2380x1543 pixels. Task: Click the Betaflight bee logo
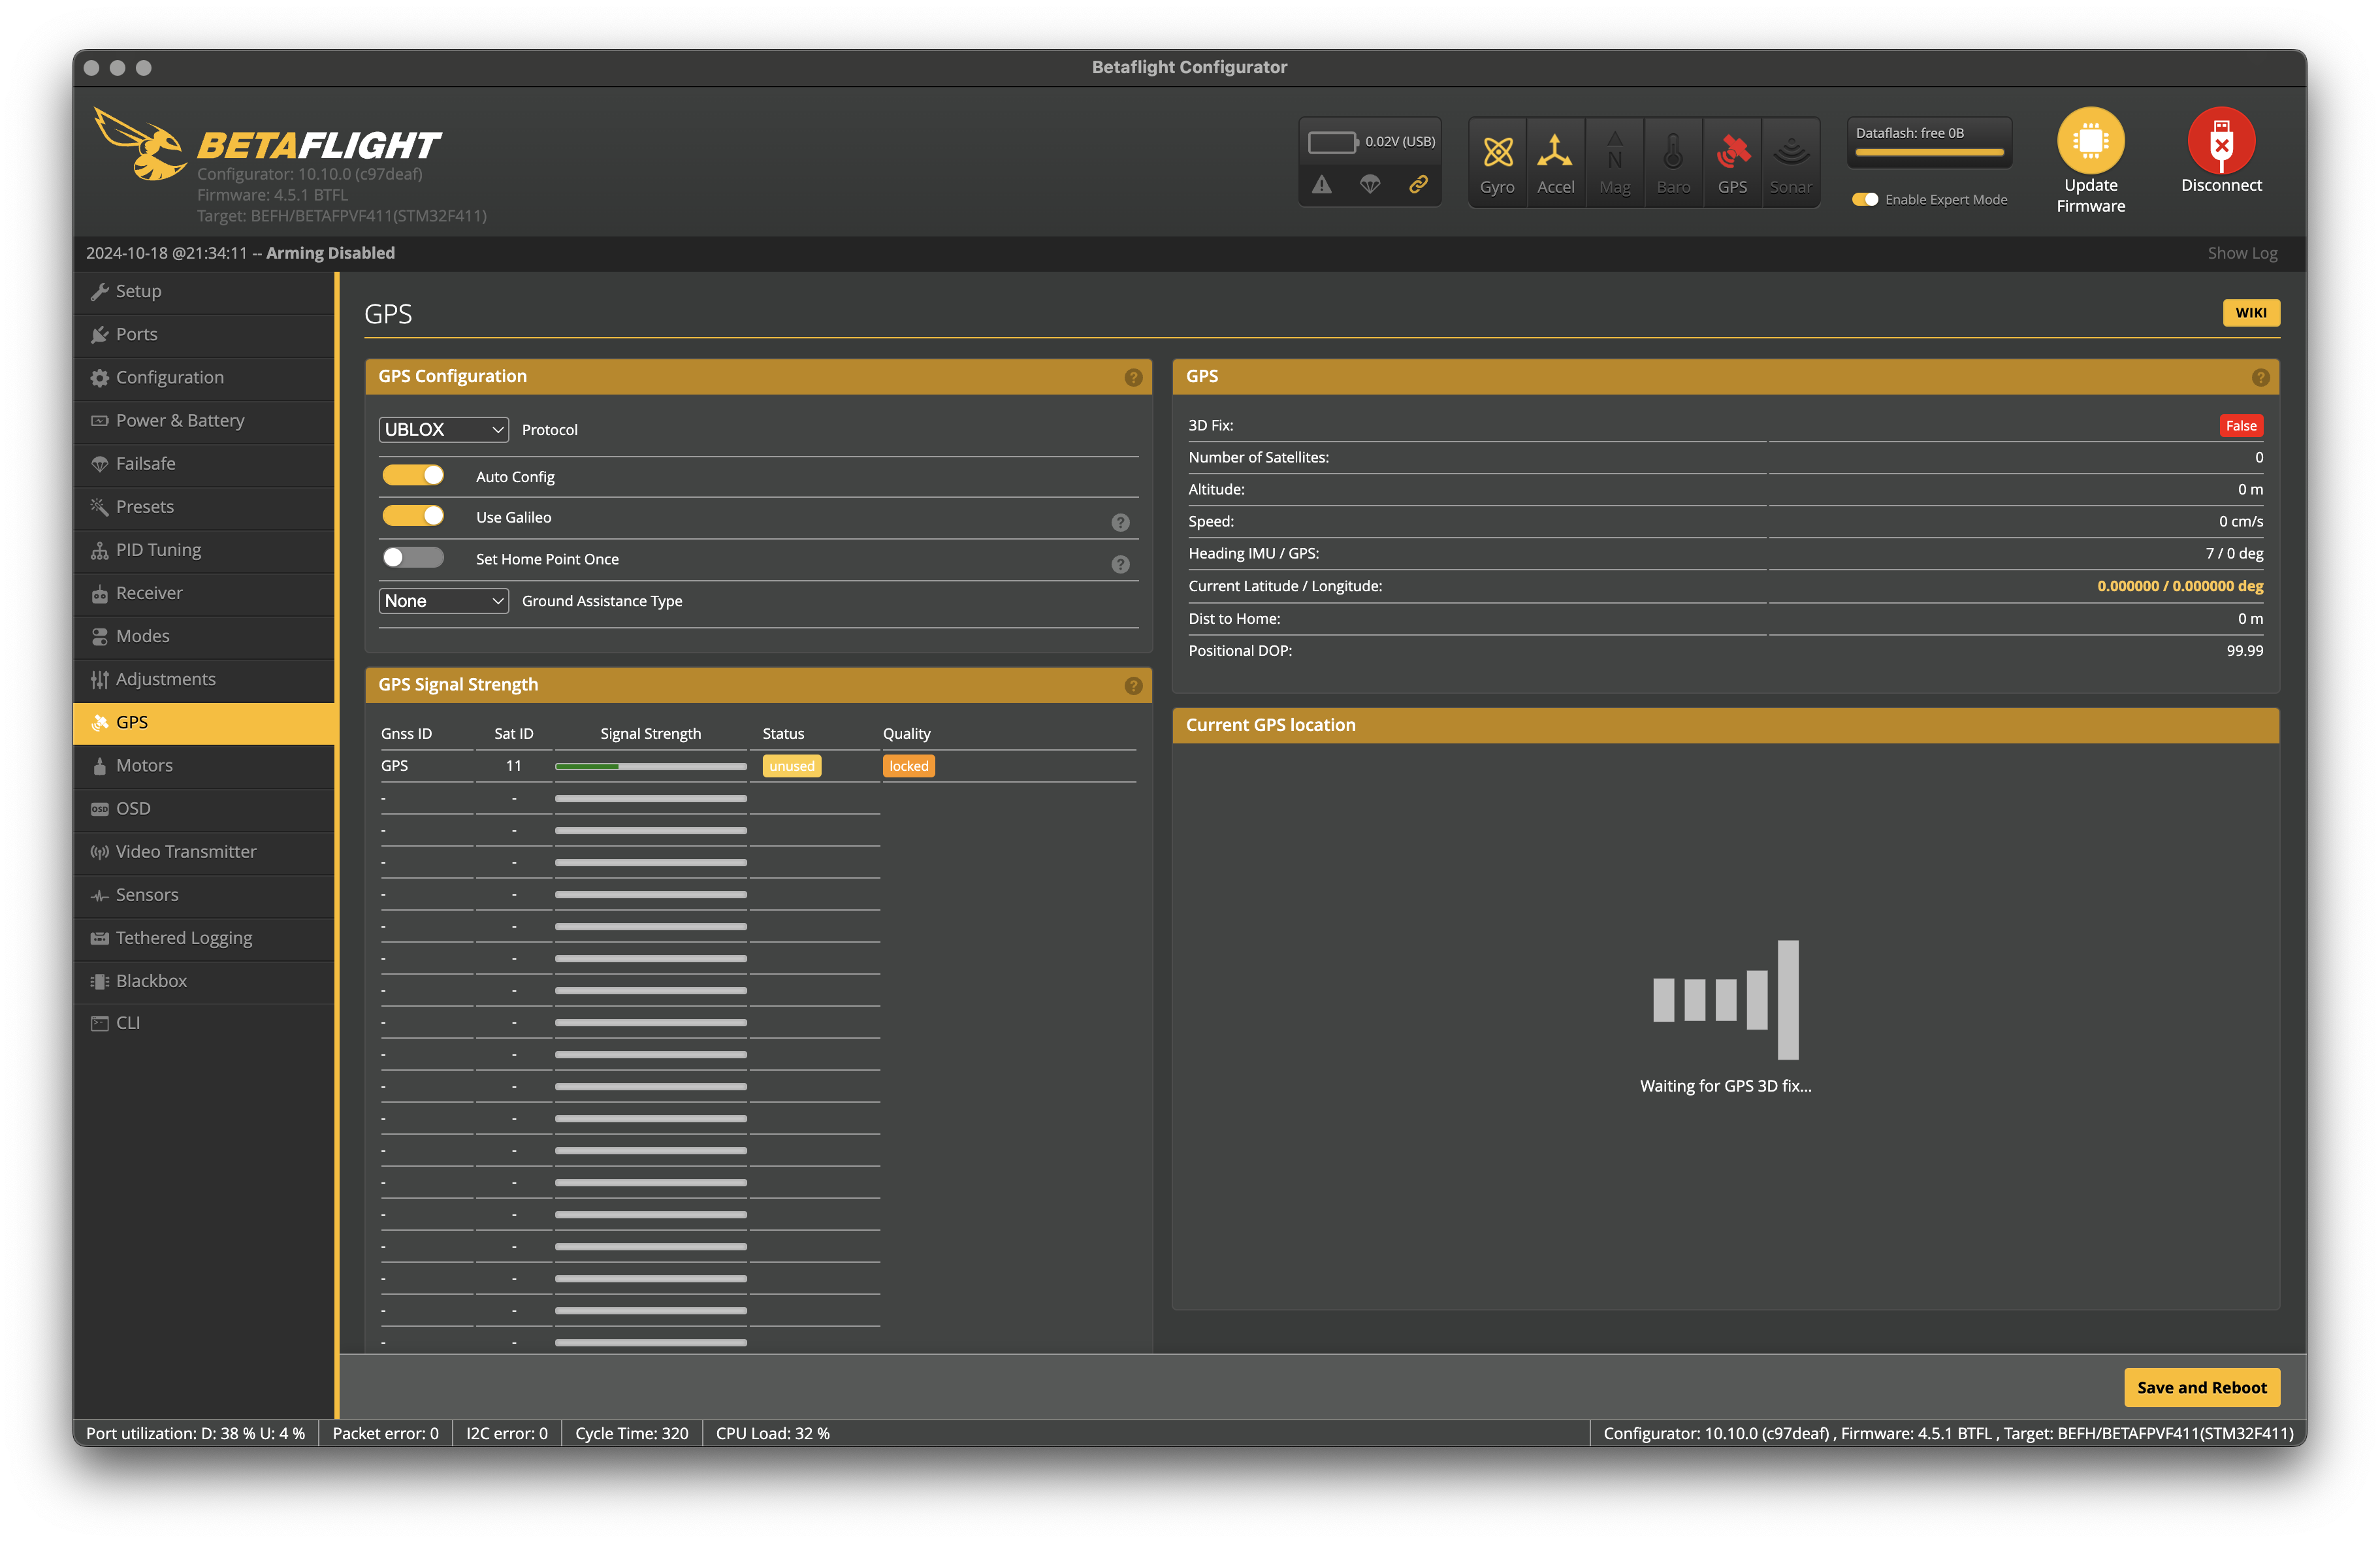140,144
